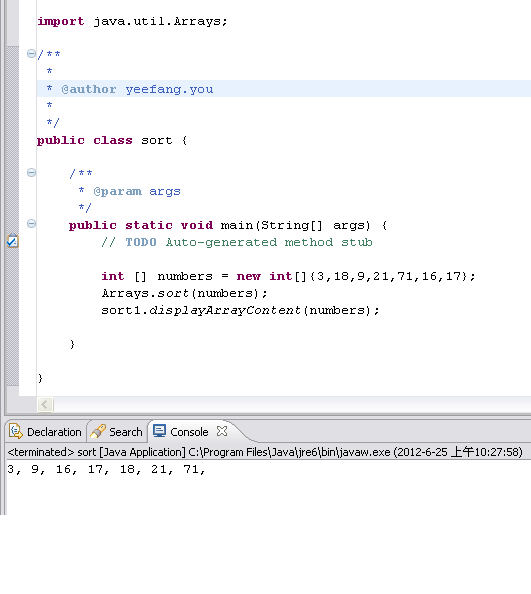This screenshot has width=531, height=594.
Task: Click the Search tab flashlight icon
Action: [98, 431]
